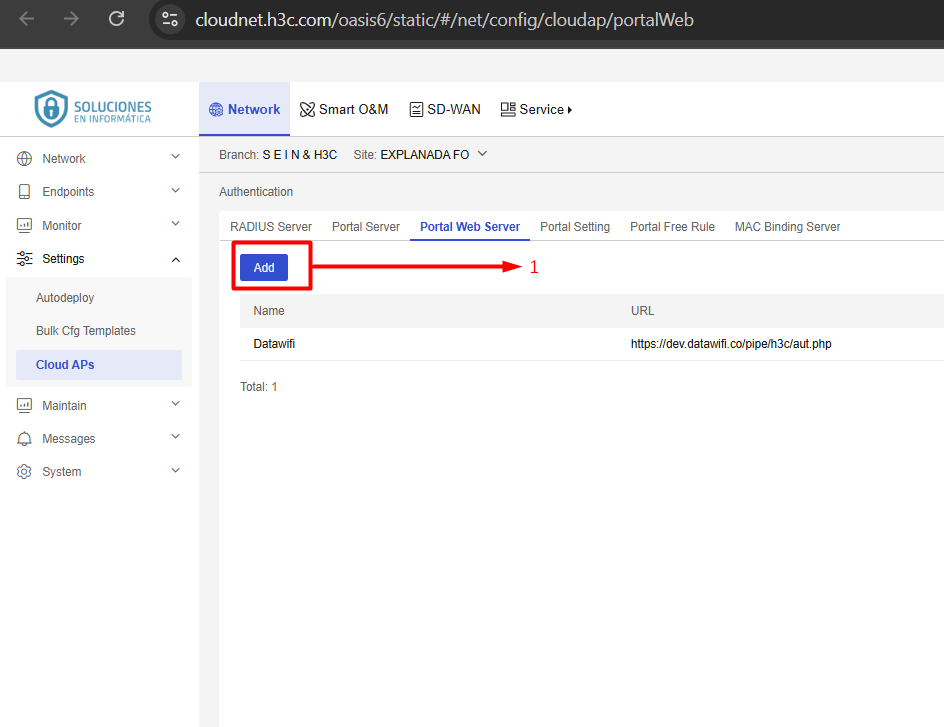Click the Name column header

[269, 311]
